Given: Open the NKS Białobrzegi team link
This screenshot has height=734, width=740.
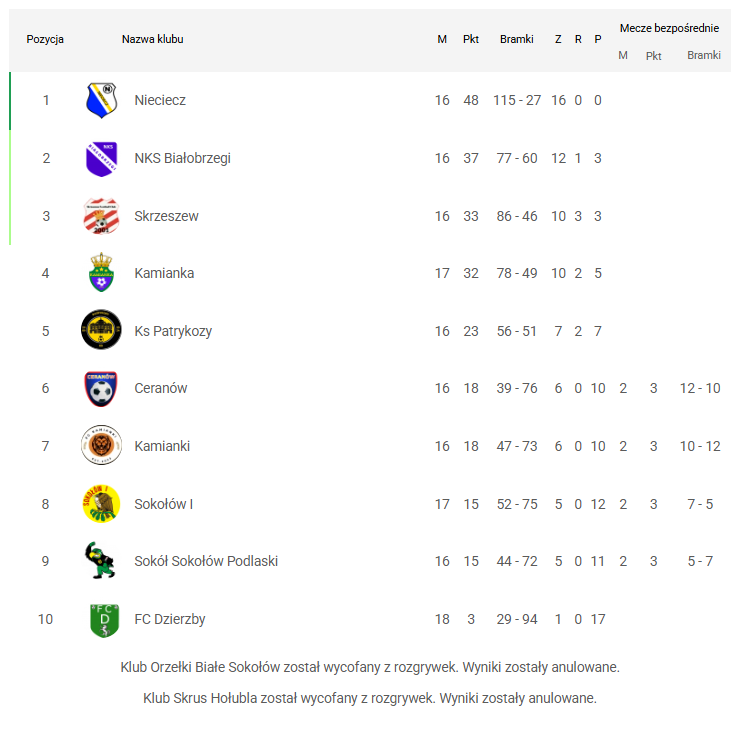Looking at the screenshot, I should click(x=182, y=158).
